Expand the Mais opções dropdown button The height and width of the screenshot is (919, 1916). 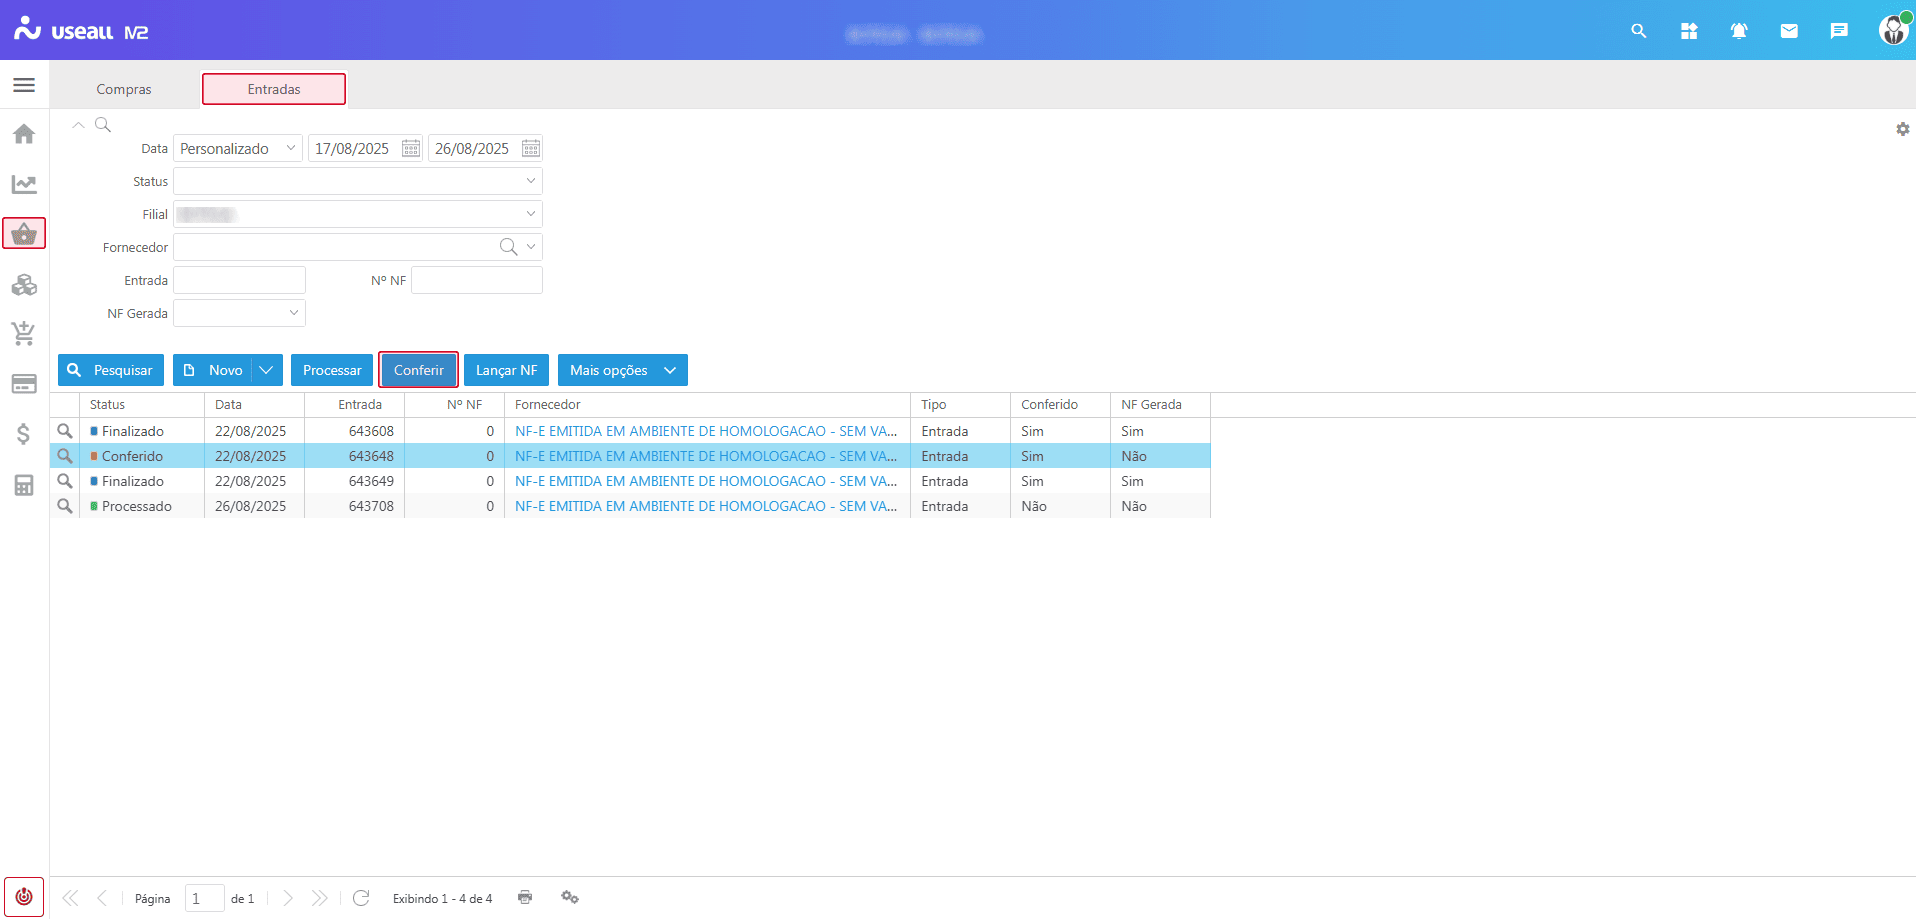coord(622,370)
